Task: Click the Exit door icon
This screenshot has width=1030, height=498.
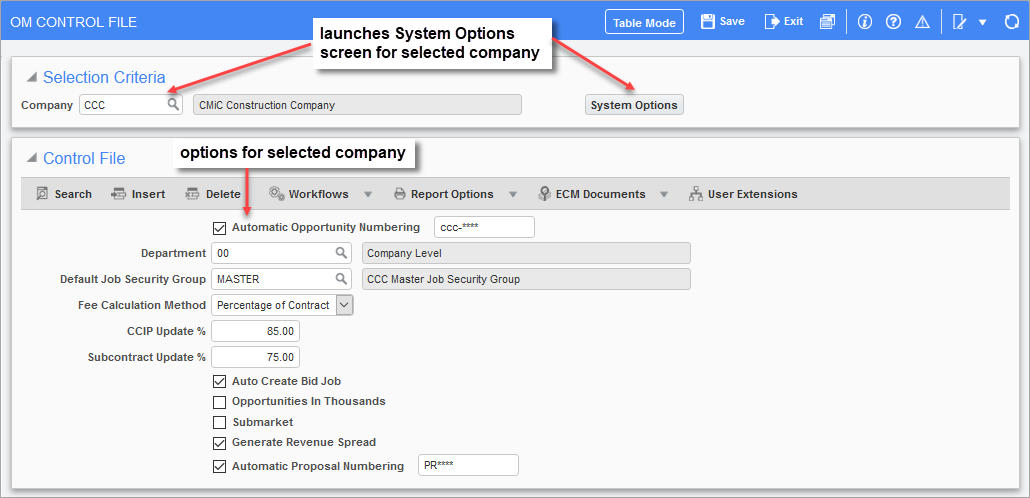Action: (771, 22)
